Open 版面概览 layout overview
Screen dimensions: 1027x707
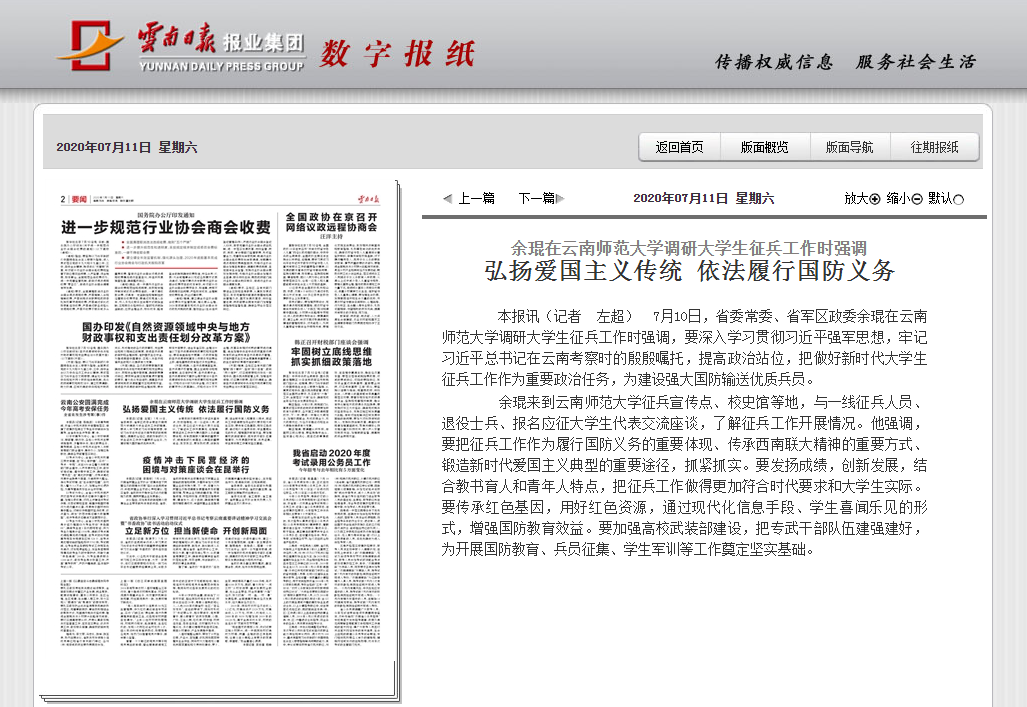click(x=764, y=147)
